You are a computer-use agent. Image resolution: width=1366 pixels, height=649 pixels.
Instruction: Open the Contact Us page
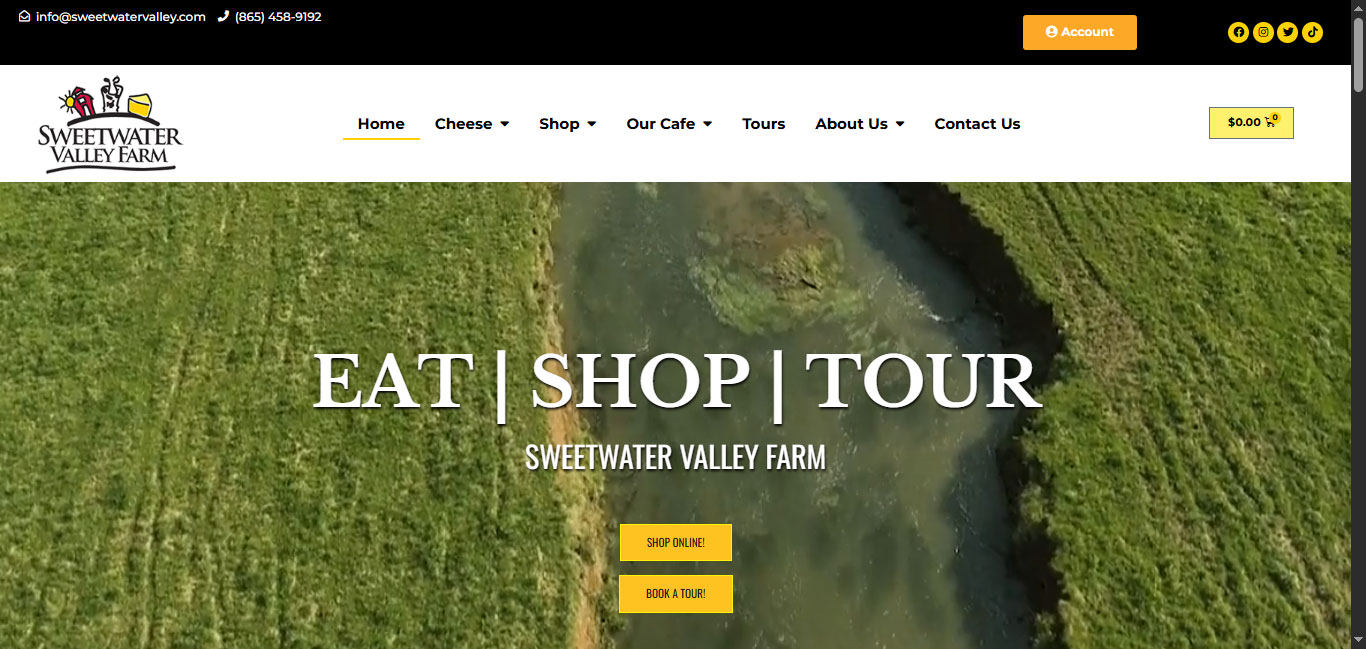[977, 124]
